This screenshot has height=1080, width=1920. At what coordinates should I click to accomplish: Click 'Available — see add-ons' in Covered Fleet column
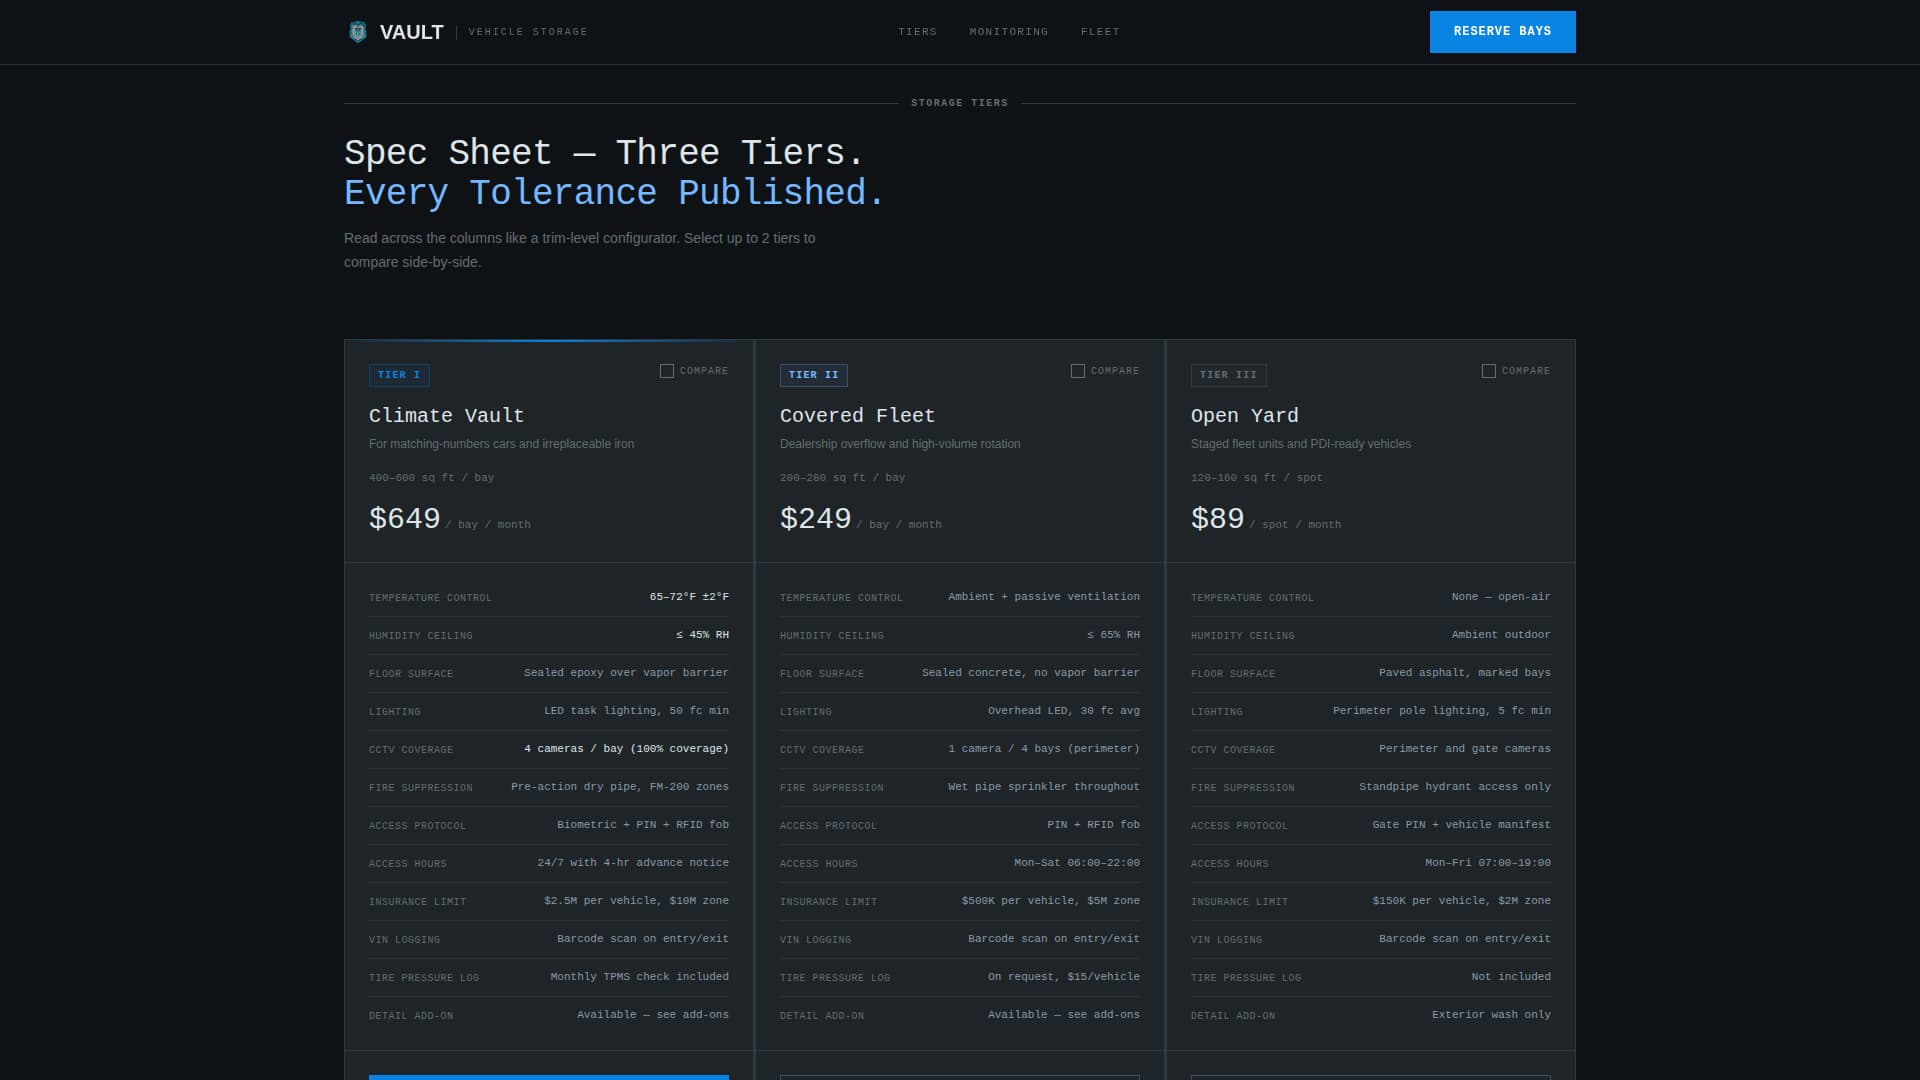click(x=1063, y=1014)
